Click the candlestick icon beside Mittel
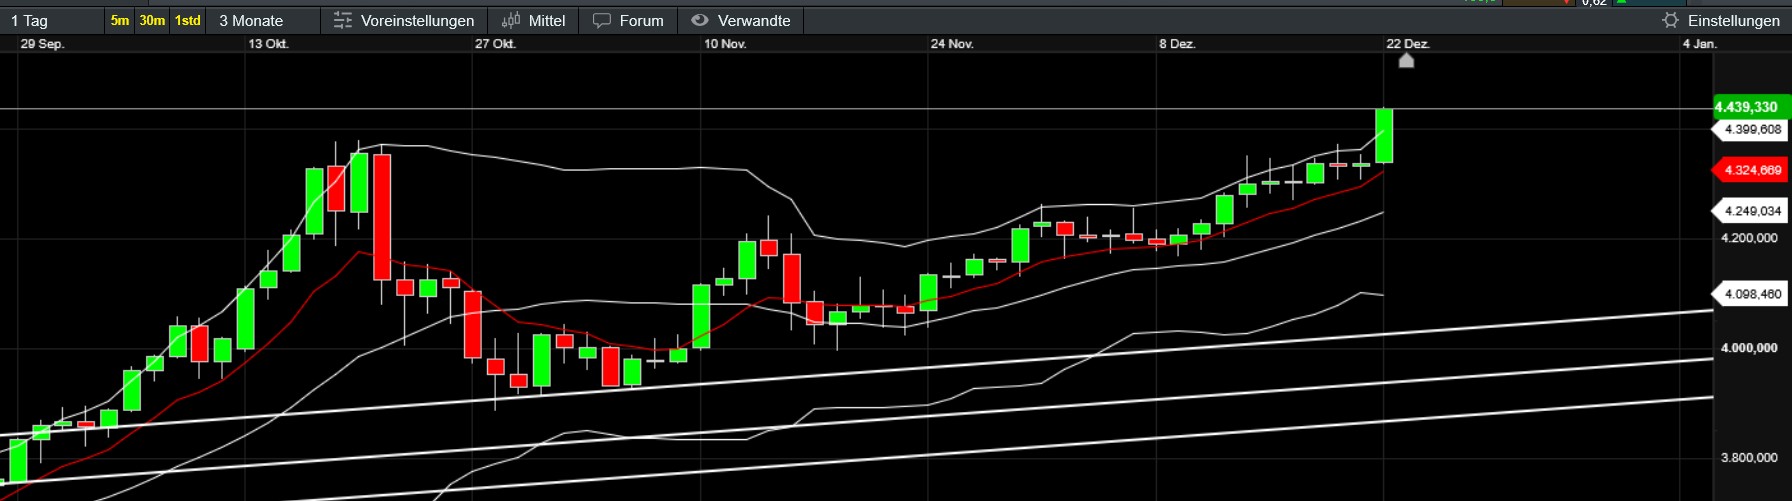1792x501 pixels. click(x=511, y=20)
